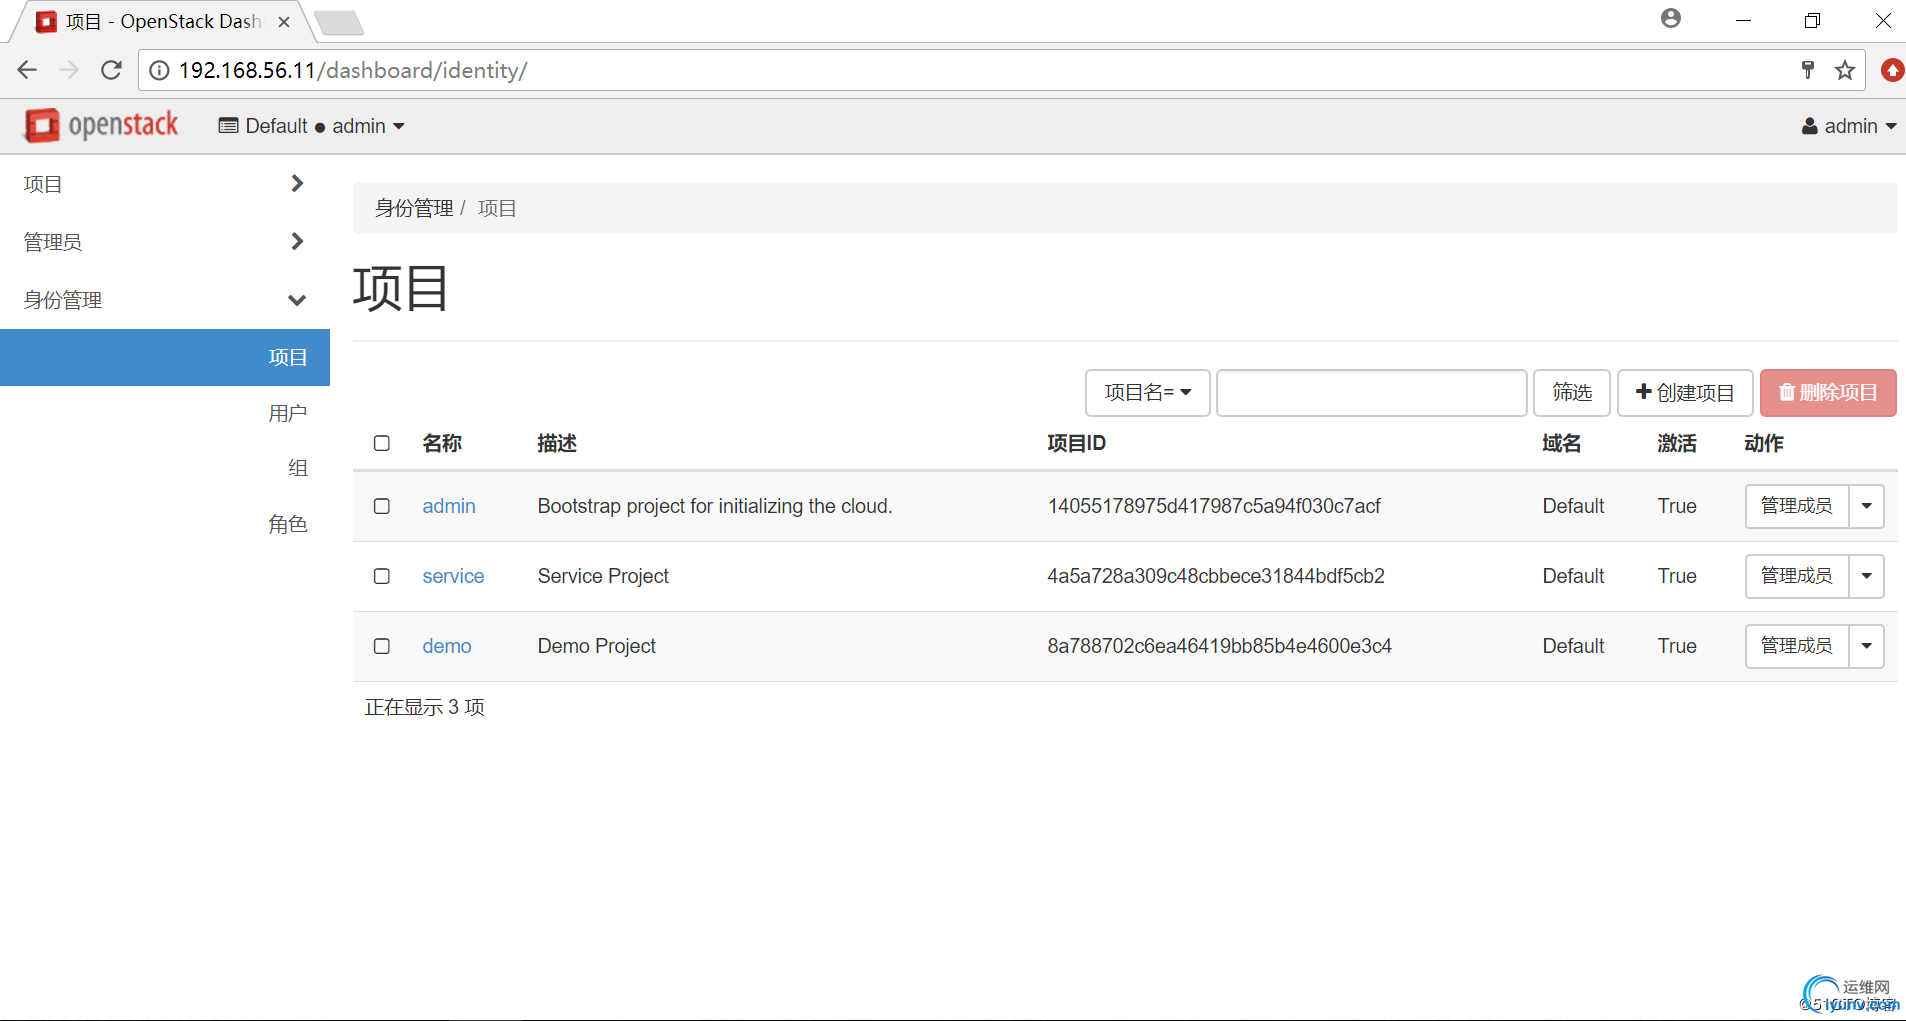Click the red extension icon in toolbar
Screen dimensions: 1906x1021
1892,70
